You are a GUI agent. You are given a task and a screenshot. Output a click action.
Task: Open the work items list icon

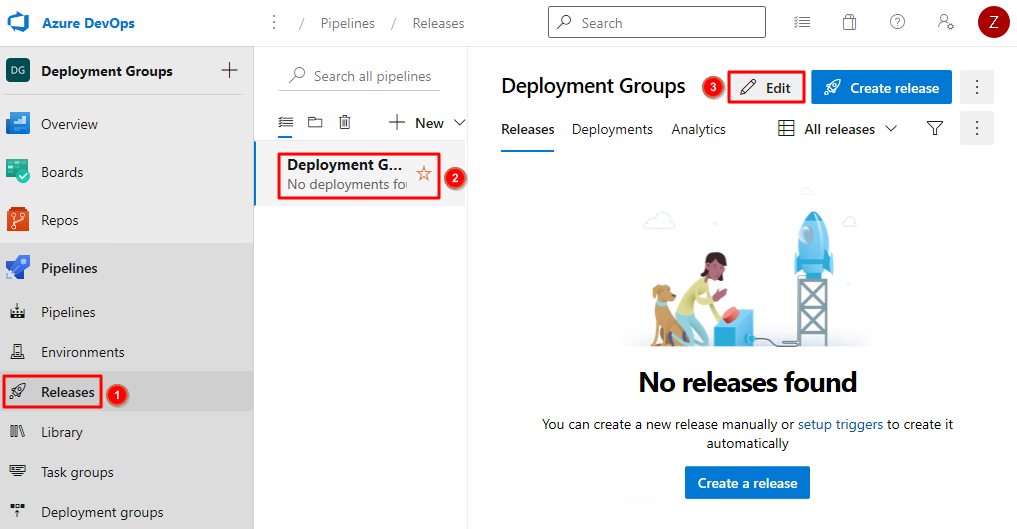[x=802, y=22]
